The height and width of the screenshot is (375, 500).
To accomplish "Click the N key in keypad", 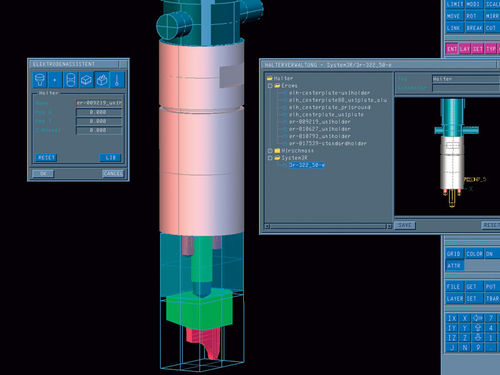I will [465, 348].
